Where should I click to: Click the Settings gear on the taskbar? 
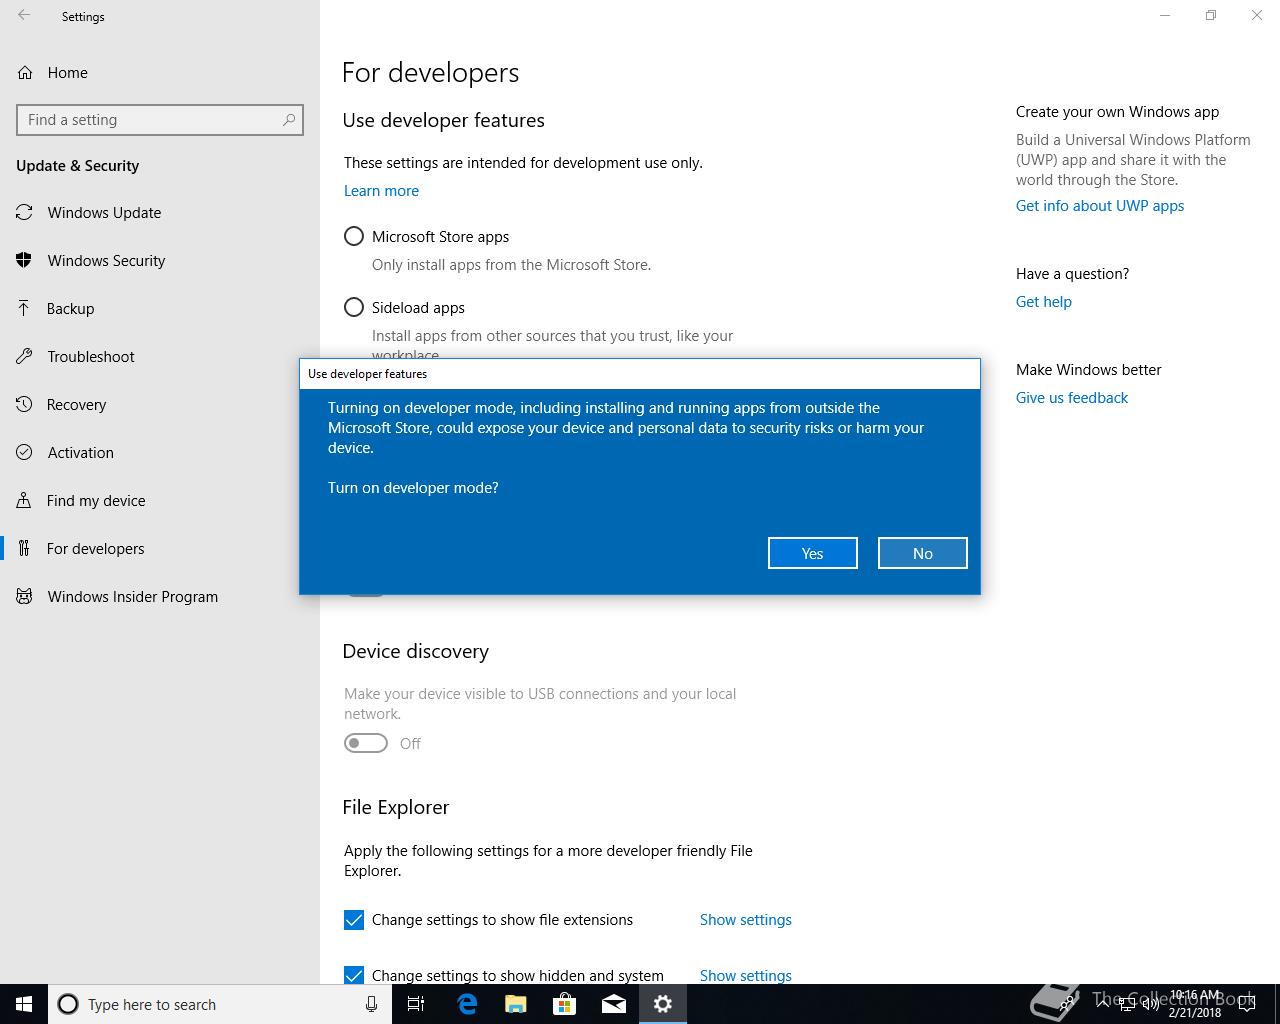(663, 1004)
